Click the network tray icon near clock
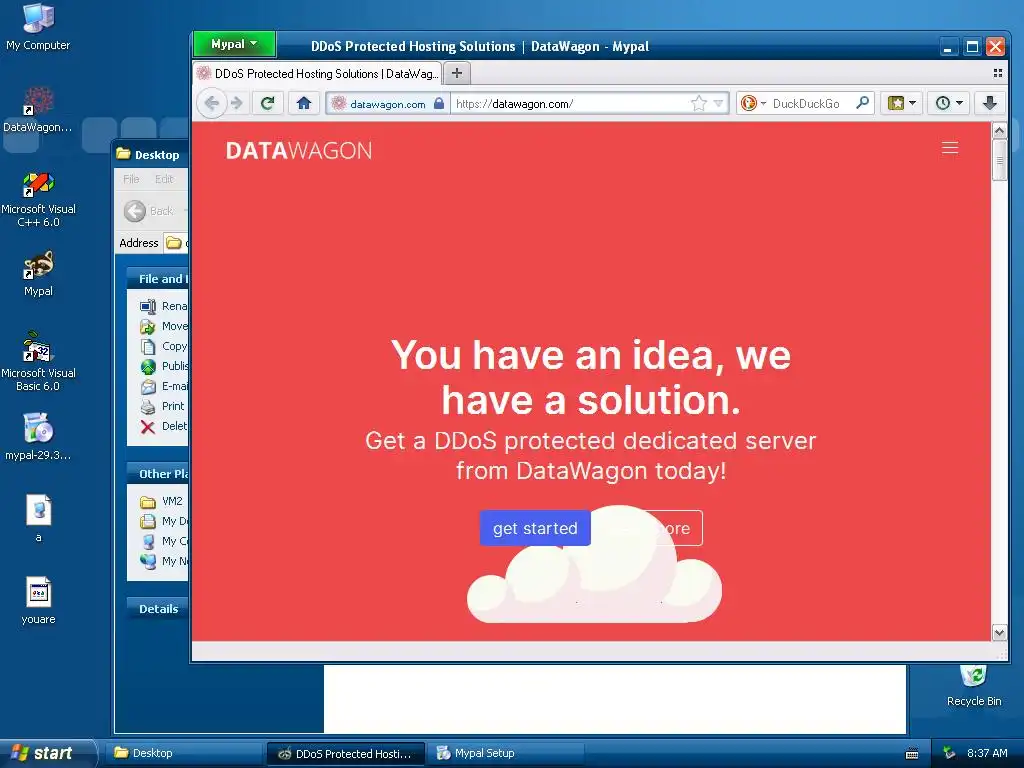 click(x=949, y=753)
